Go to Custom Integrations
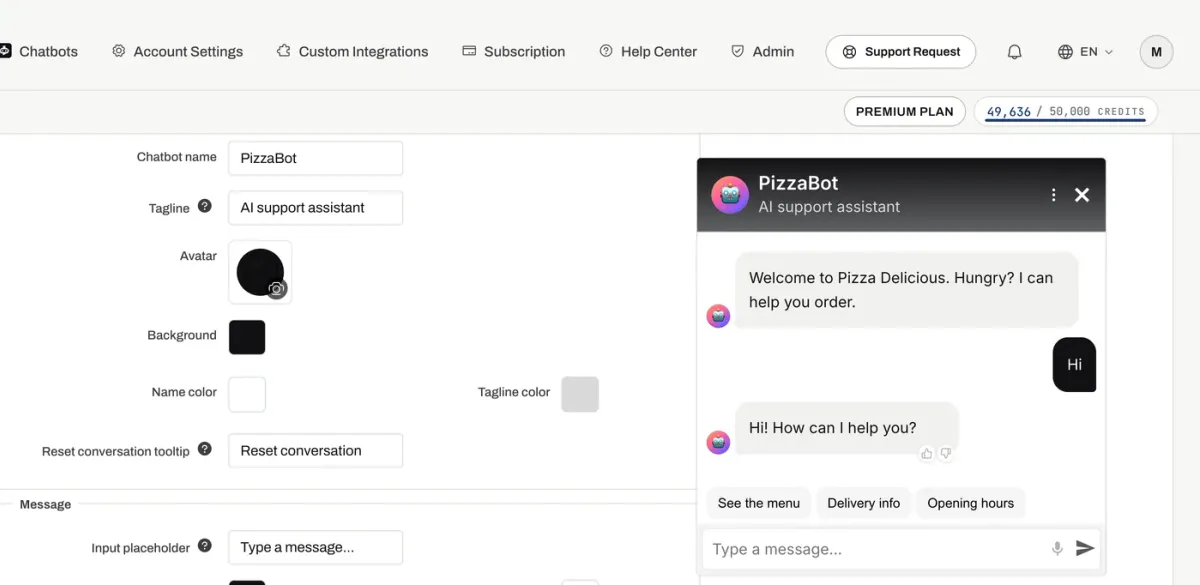Image resolution: width=1200 pixels, height=585 pixels. point(352,51)
